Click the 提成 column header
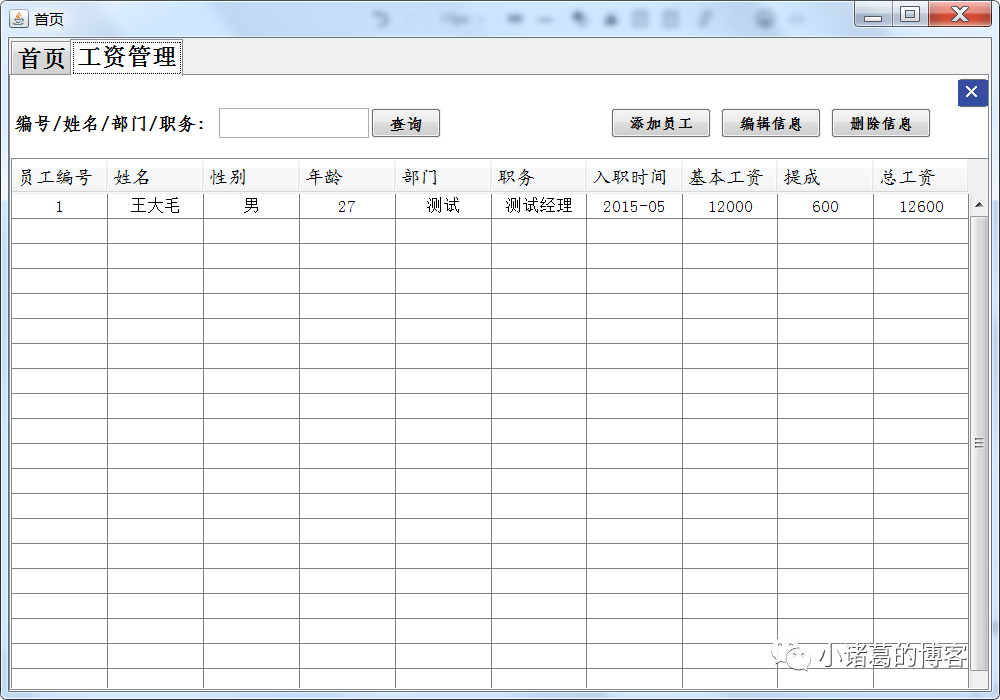The width and height of the screenshot is (1000, 700). [x=825, y=177]
